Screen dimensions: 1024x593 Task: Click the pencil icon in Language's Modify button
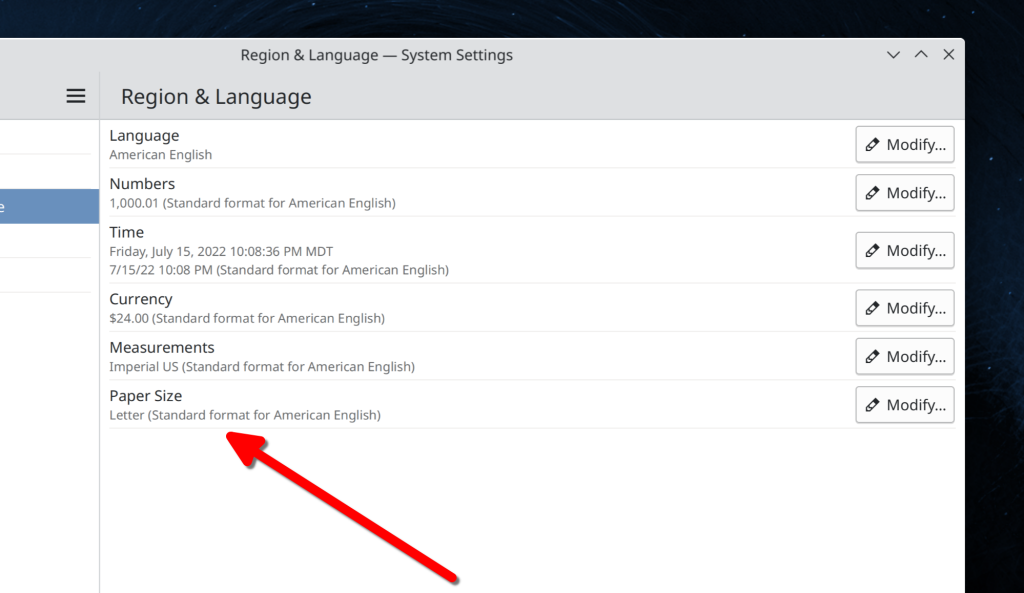[872, 145]
